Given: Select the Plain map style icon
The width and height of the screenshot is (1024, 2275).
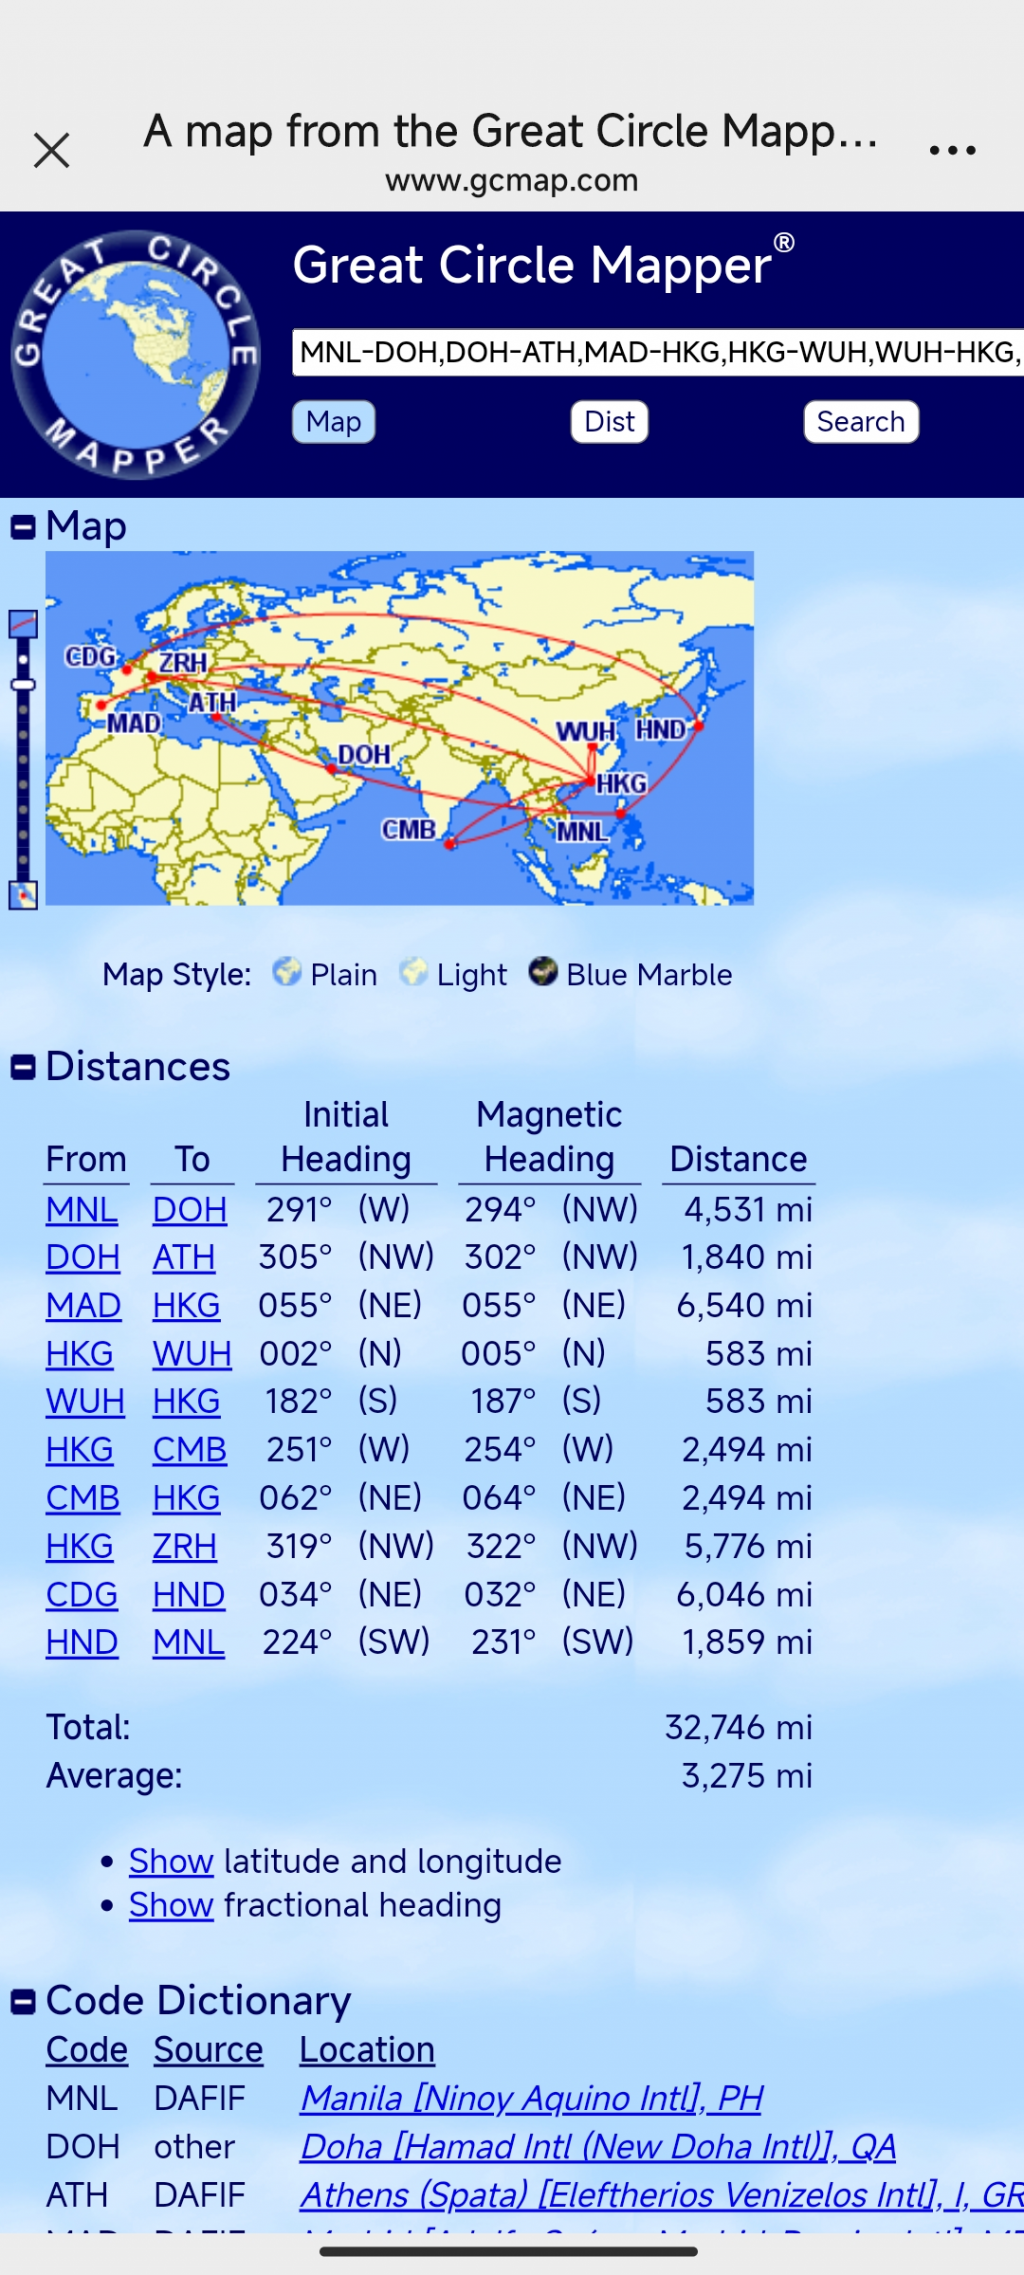Looking at the screenshot, I should coord(287,972).
